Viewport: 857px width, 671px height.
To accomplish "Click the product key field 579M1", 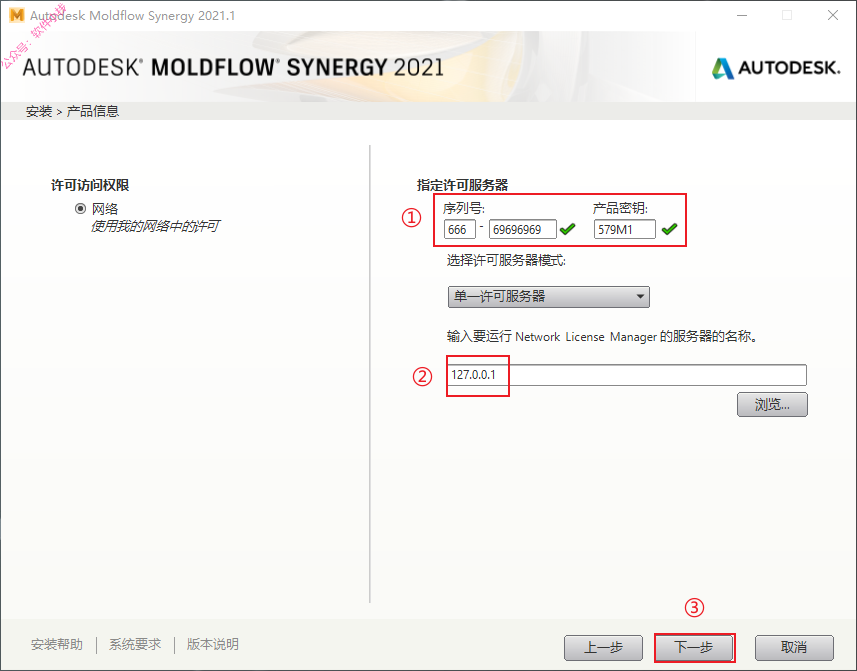I will (x=625, y=229).
